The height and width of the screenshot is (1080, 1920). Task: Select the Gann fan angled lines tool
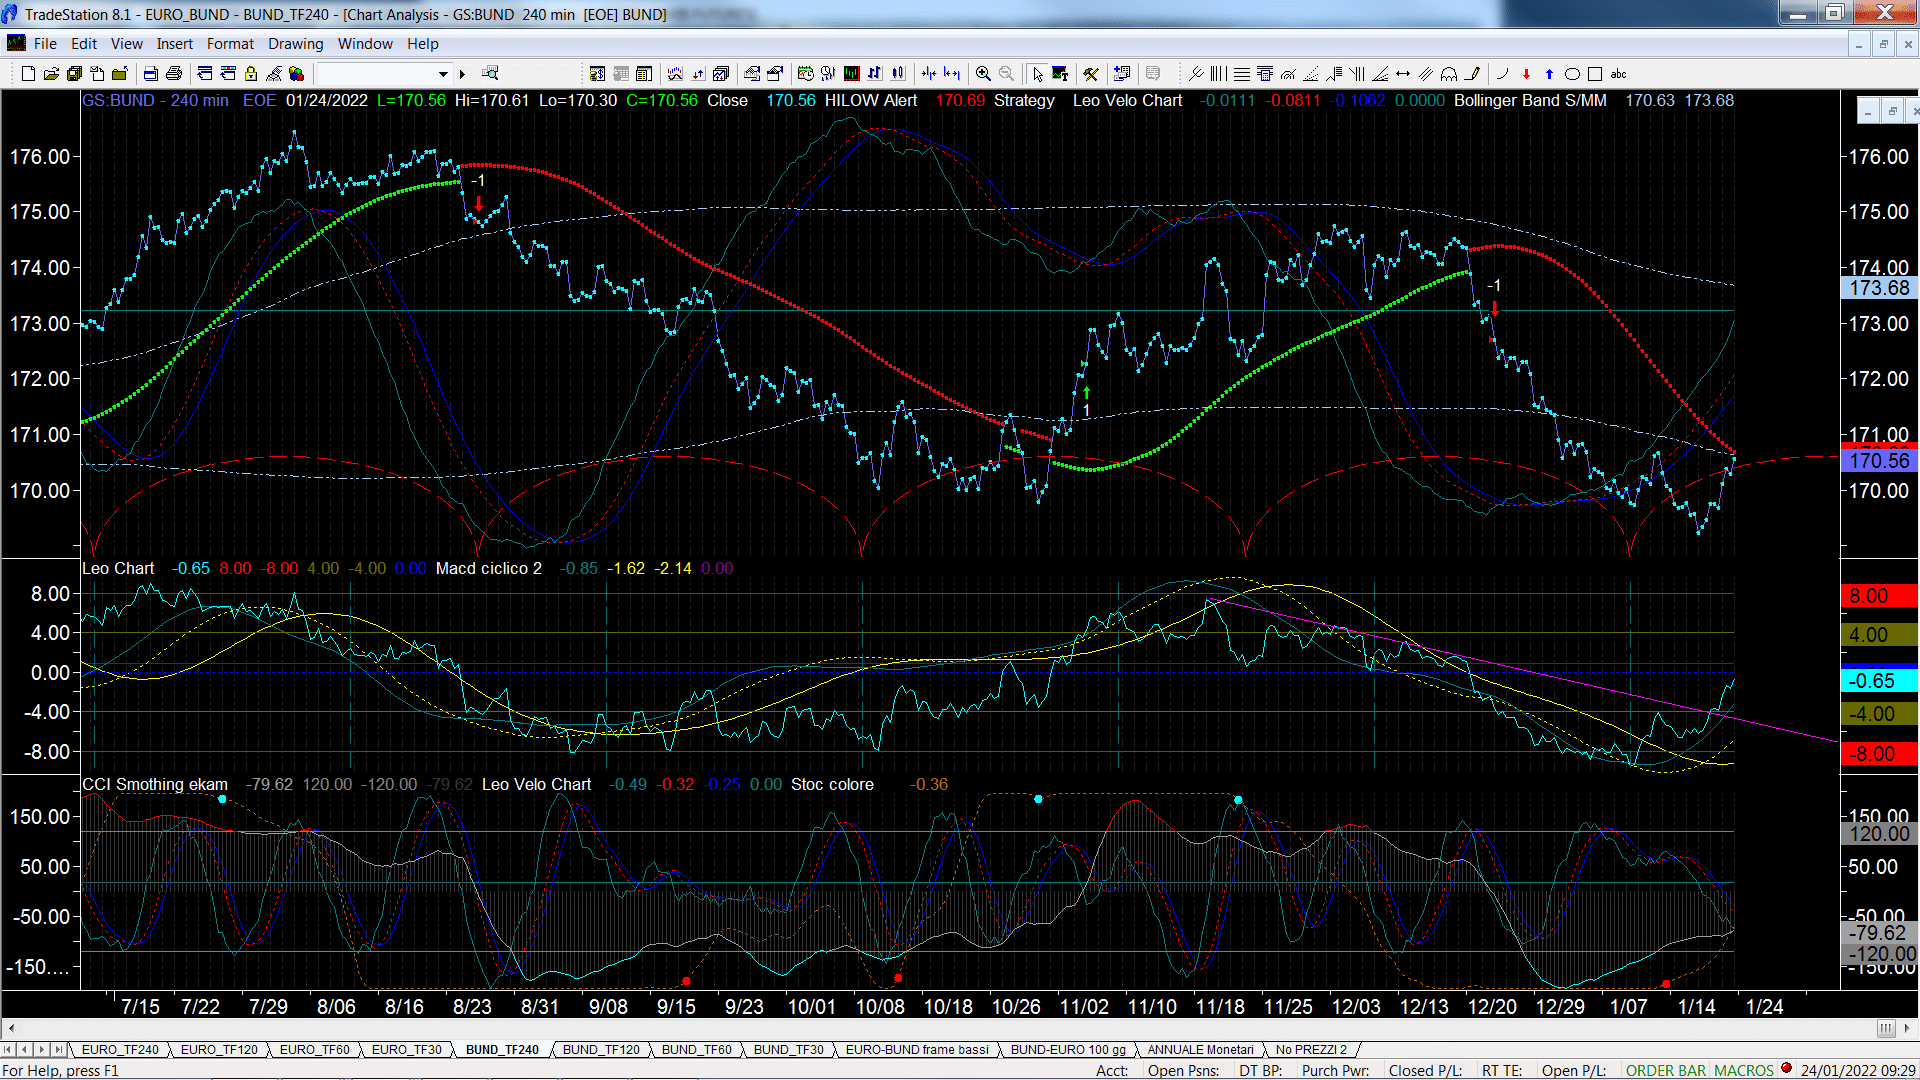pyautogui.click(x=1380, y=74)
